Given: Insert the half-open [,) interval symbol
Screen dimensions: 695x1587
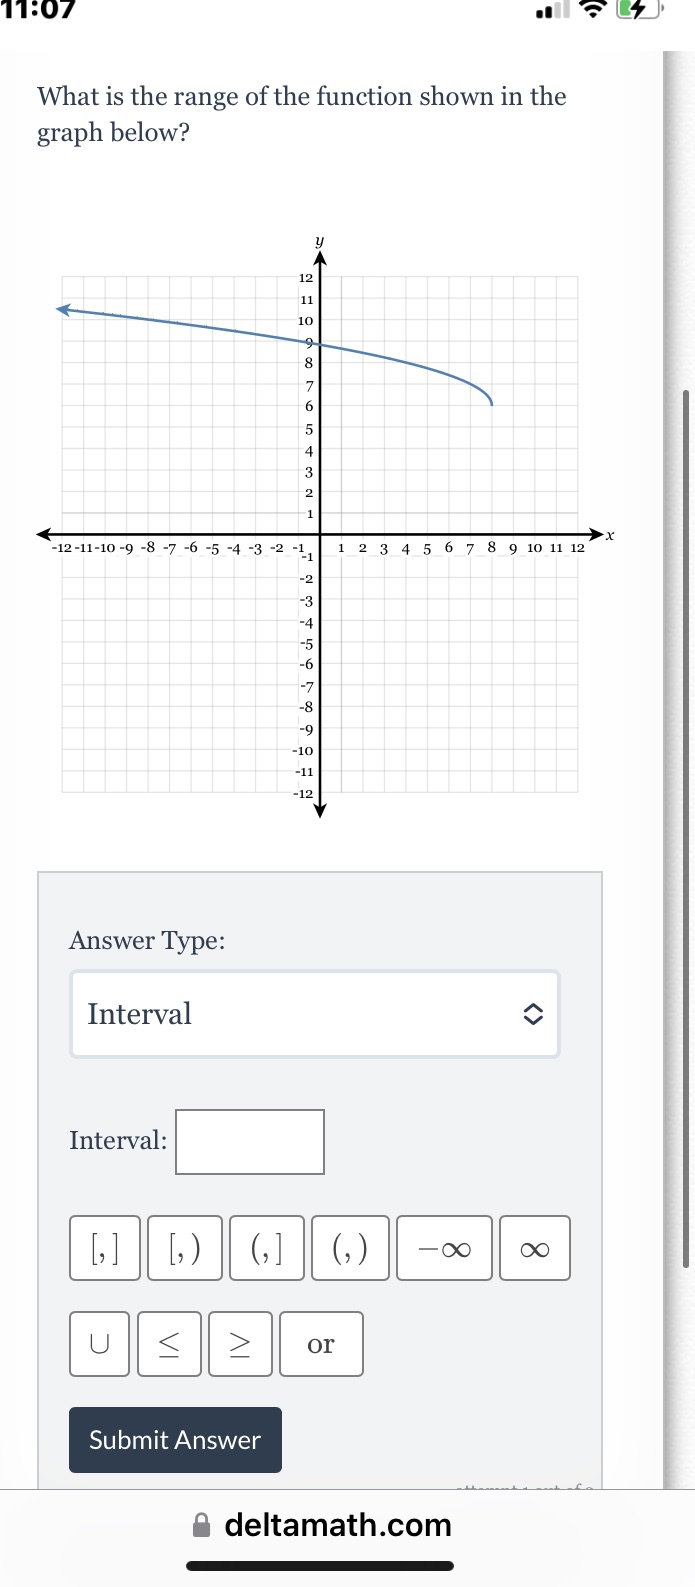Looking at the screenshot, I should pos(184,1248).
